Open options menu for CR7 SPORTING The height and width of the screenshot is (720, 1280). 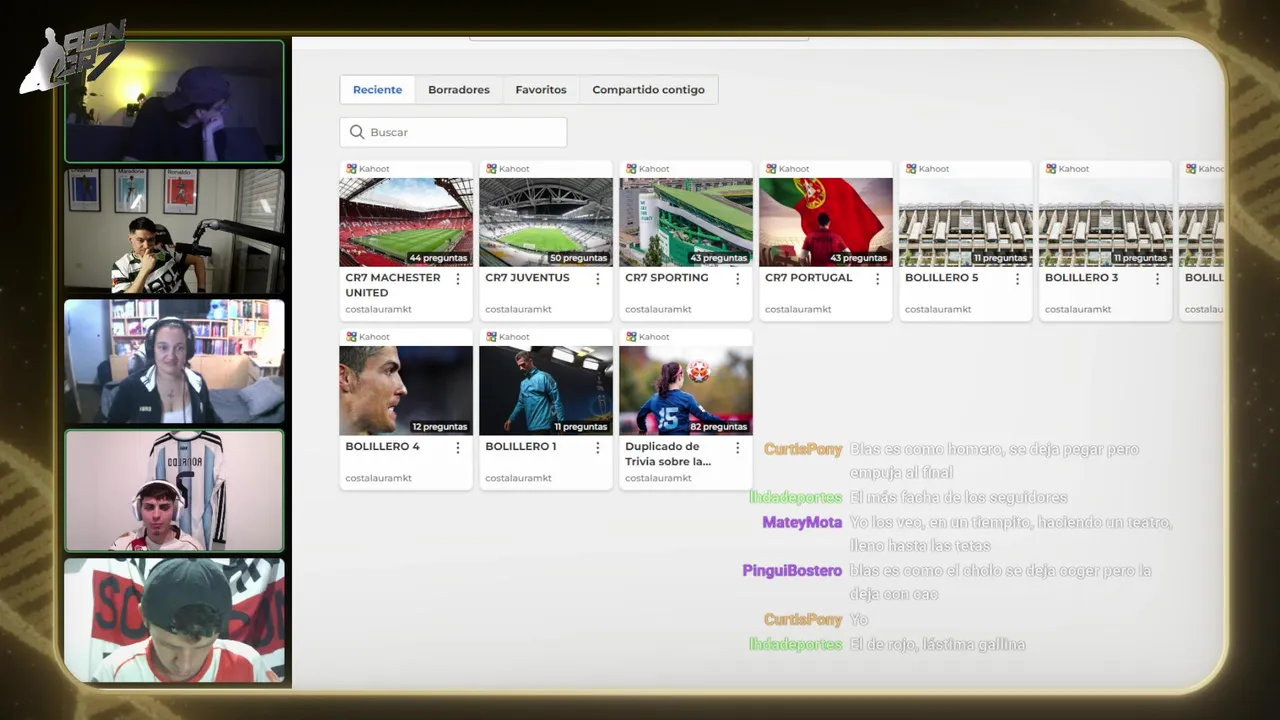tap(738, 279)
